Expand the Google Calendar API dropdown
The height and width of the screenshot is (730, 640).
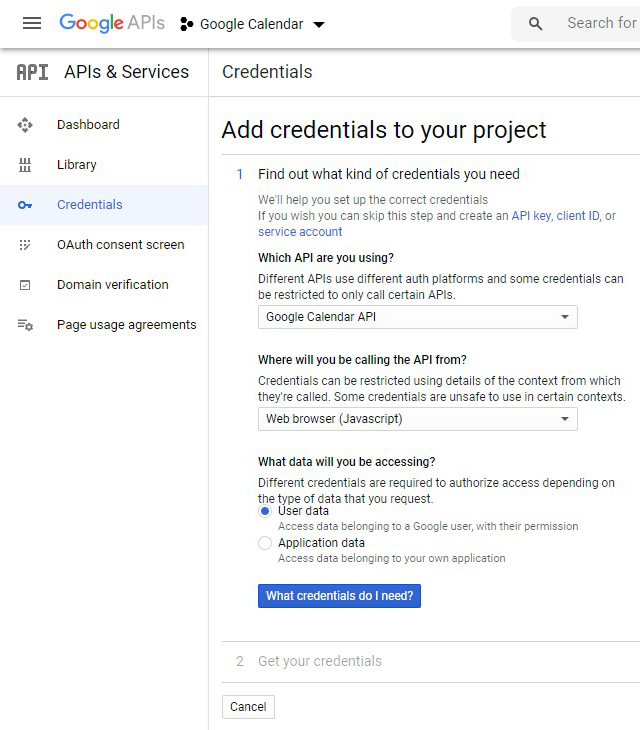coord(417,317)
